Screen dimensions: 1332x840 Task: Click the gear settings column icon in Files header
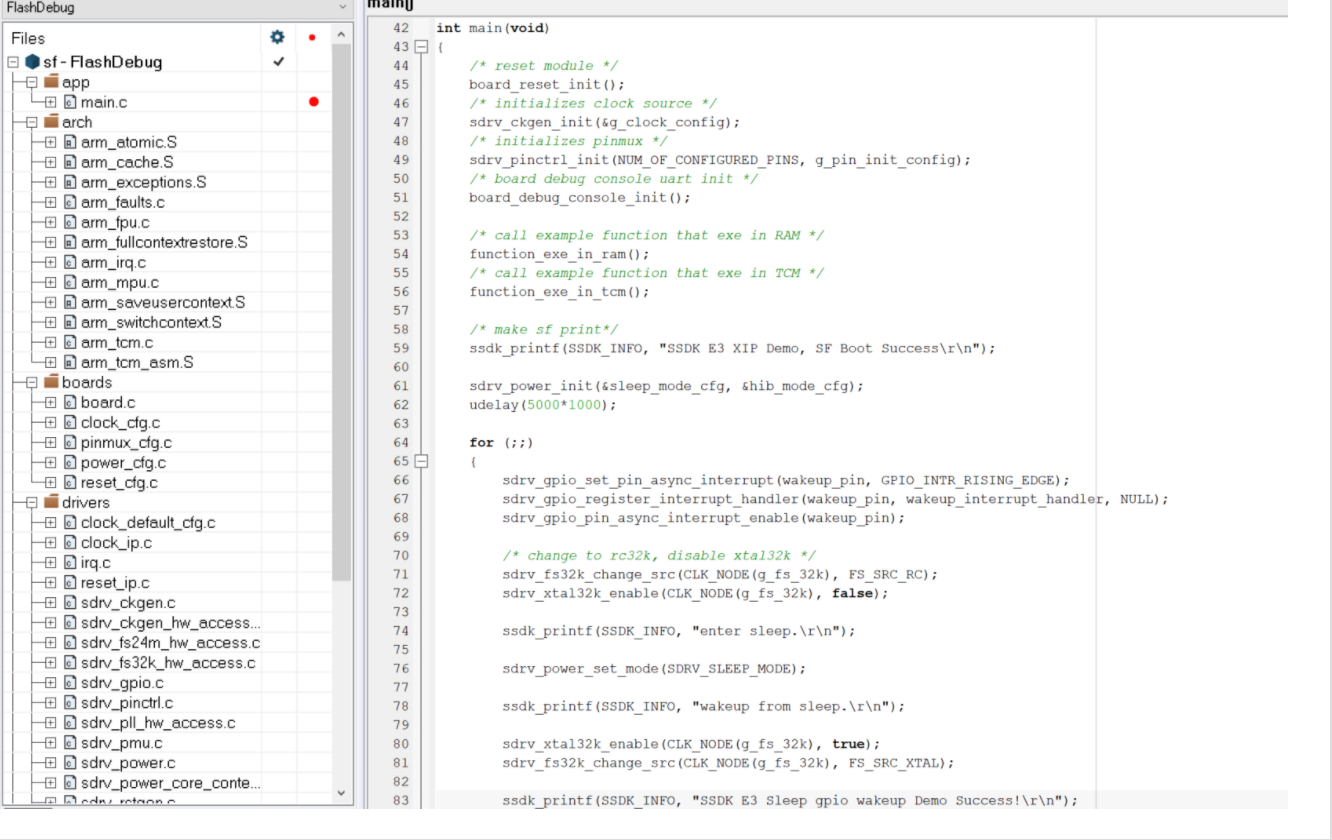(x=277, y=38)
